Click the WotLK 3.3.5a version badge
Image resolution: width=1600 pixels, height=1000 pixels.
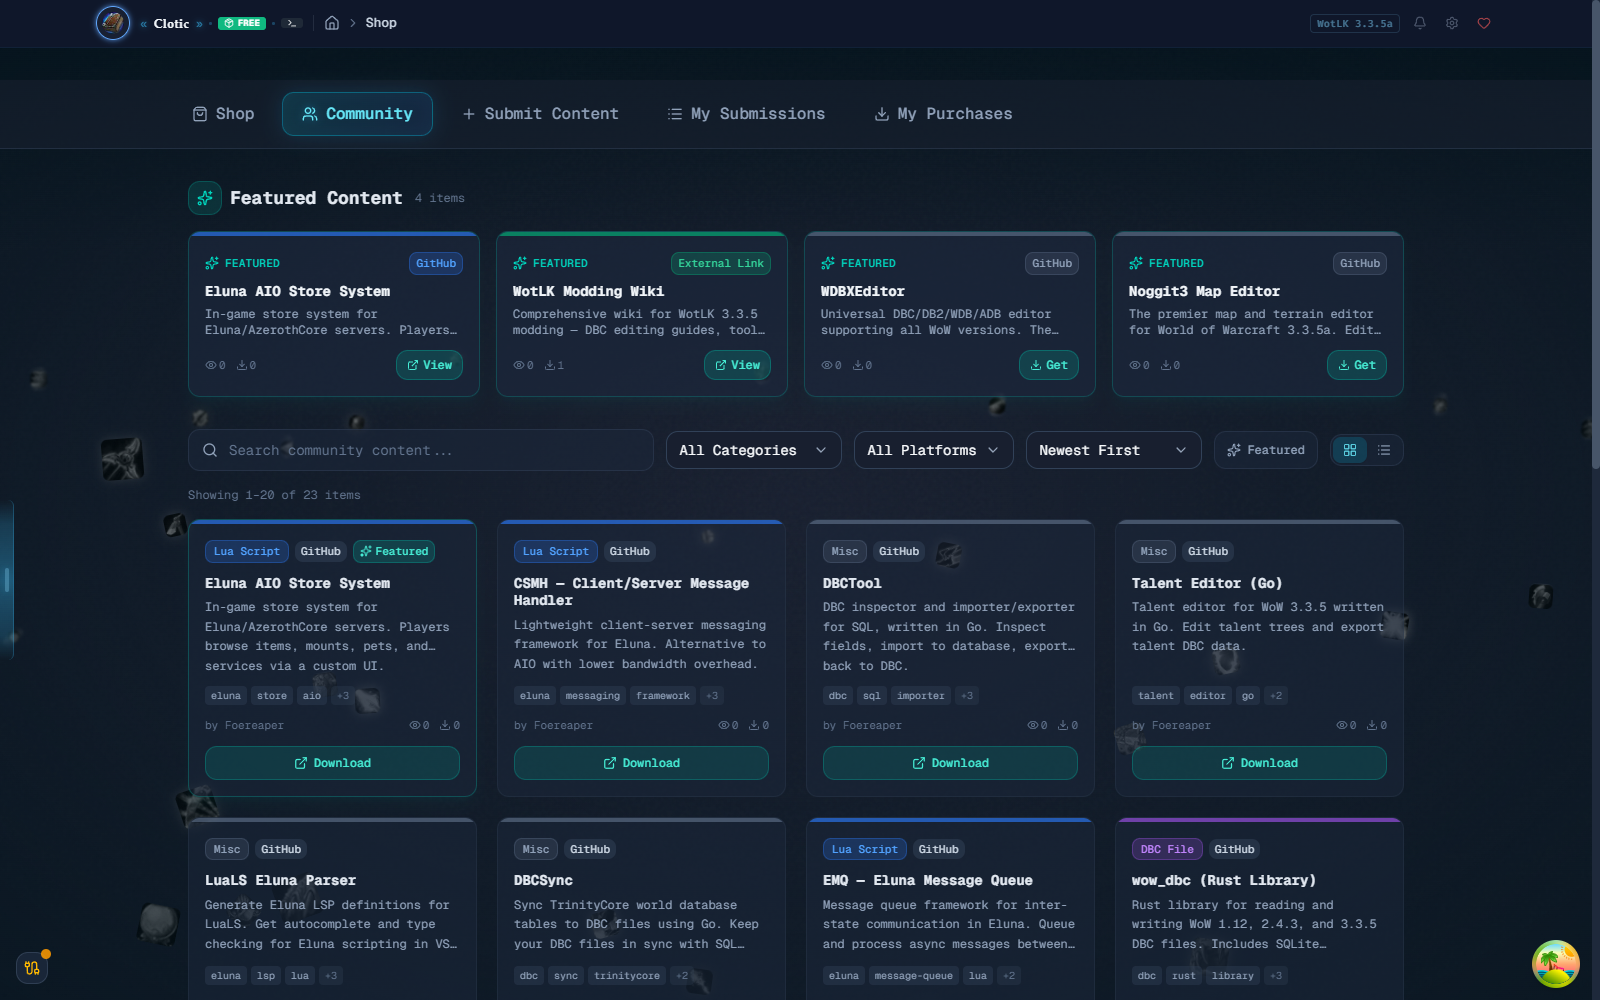point(1354,22)
